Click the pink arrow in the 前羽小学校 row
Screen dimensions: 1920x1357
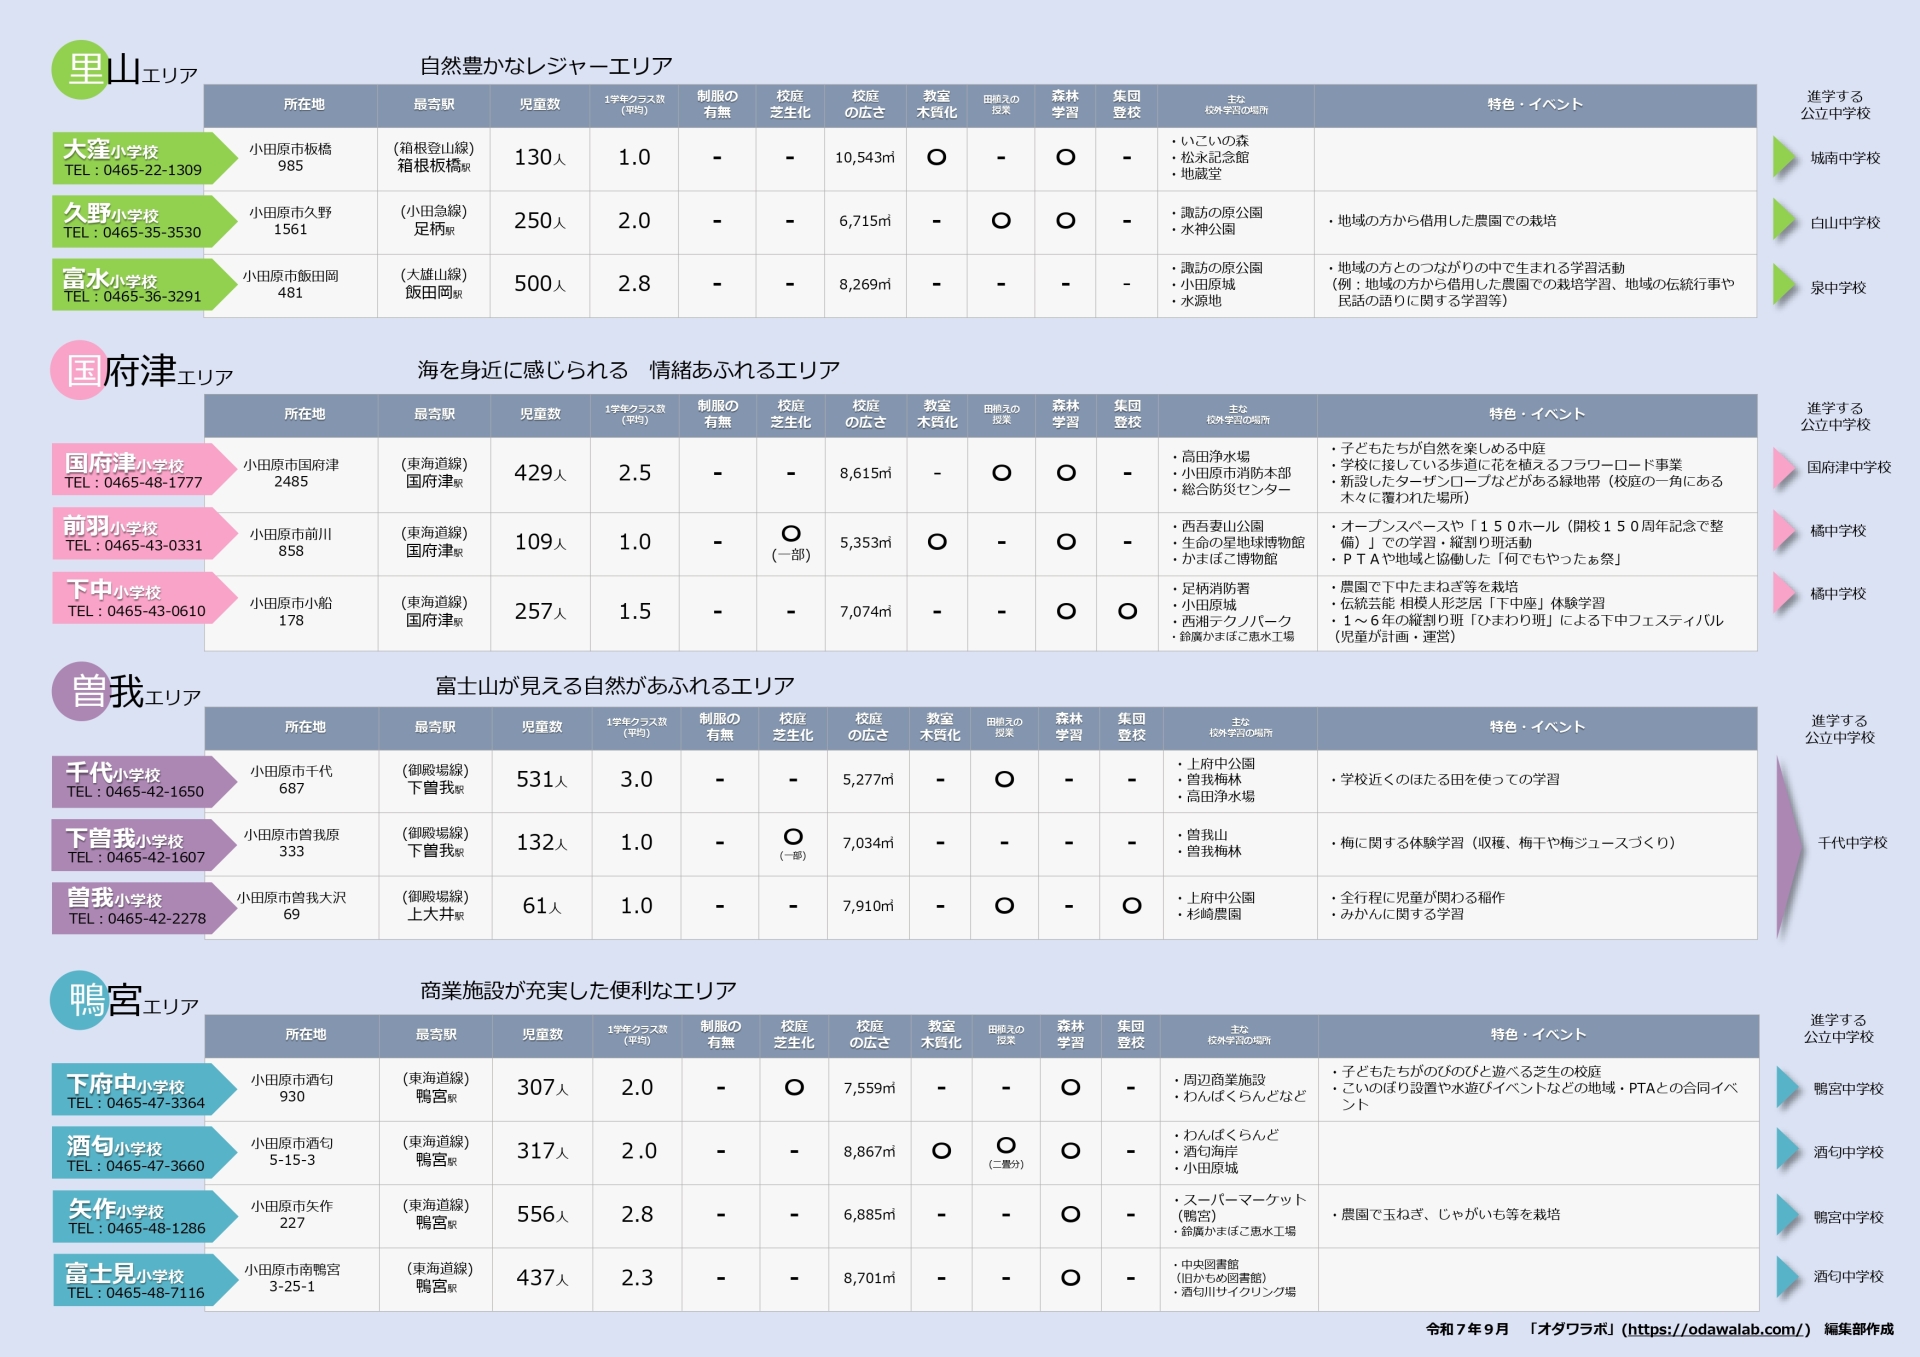1785,531
